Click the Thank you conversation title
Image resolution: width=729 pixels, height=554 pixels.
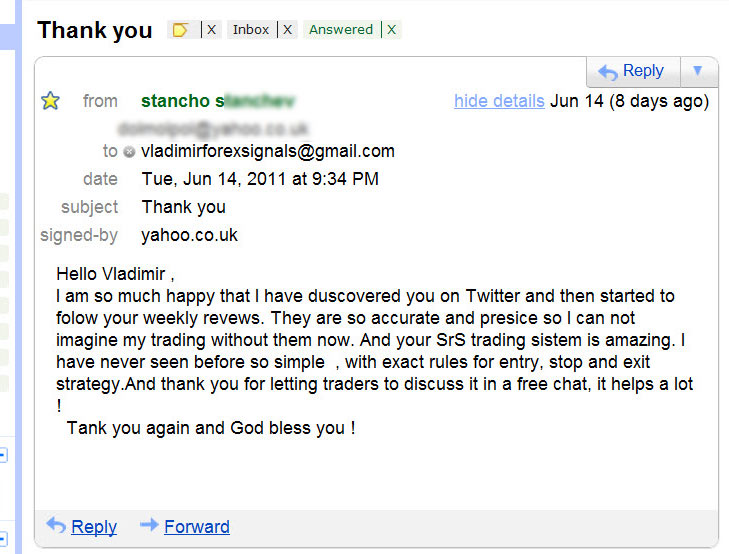(95, 30)
